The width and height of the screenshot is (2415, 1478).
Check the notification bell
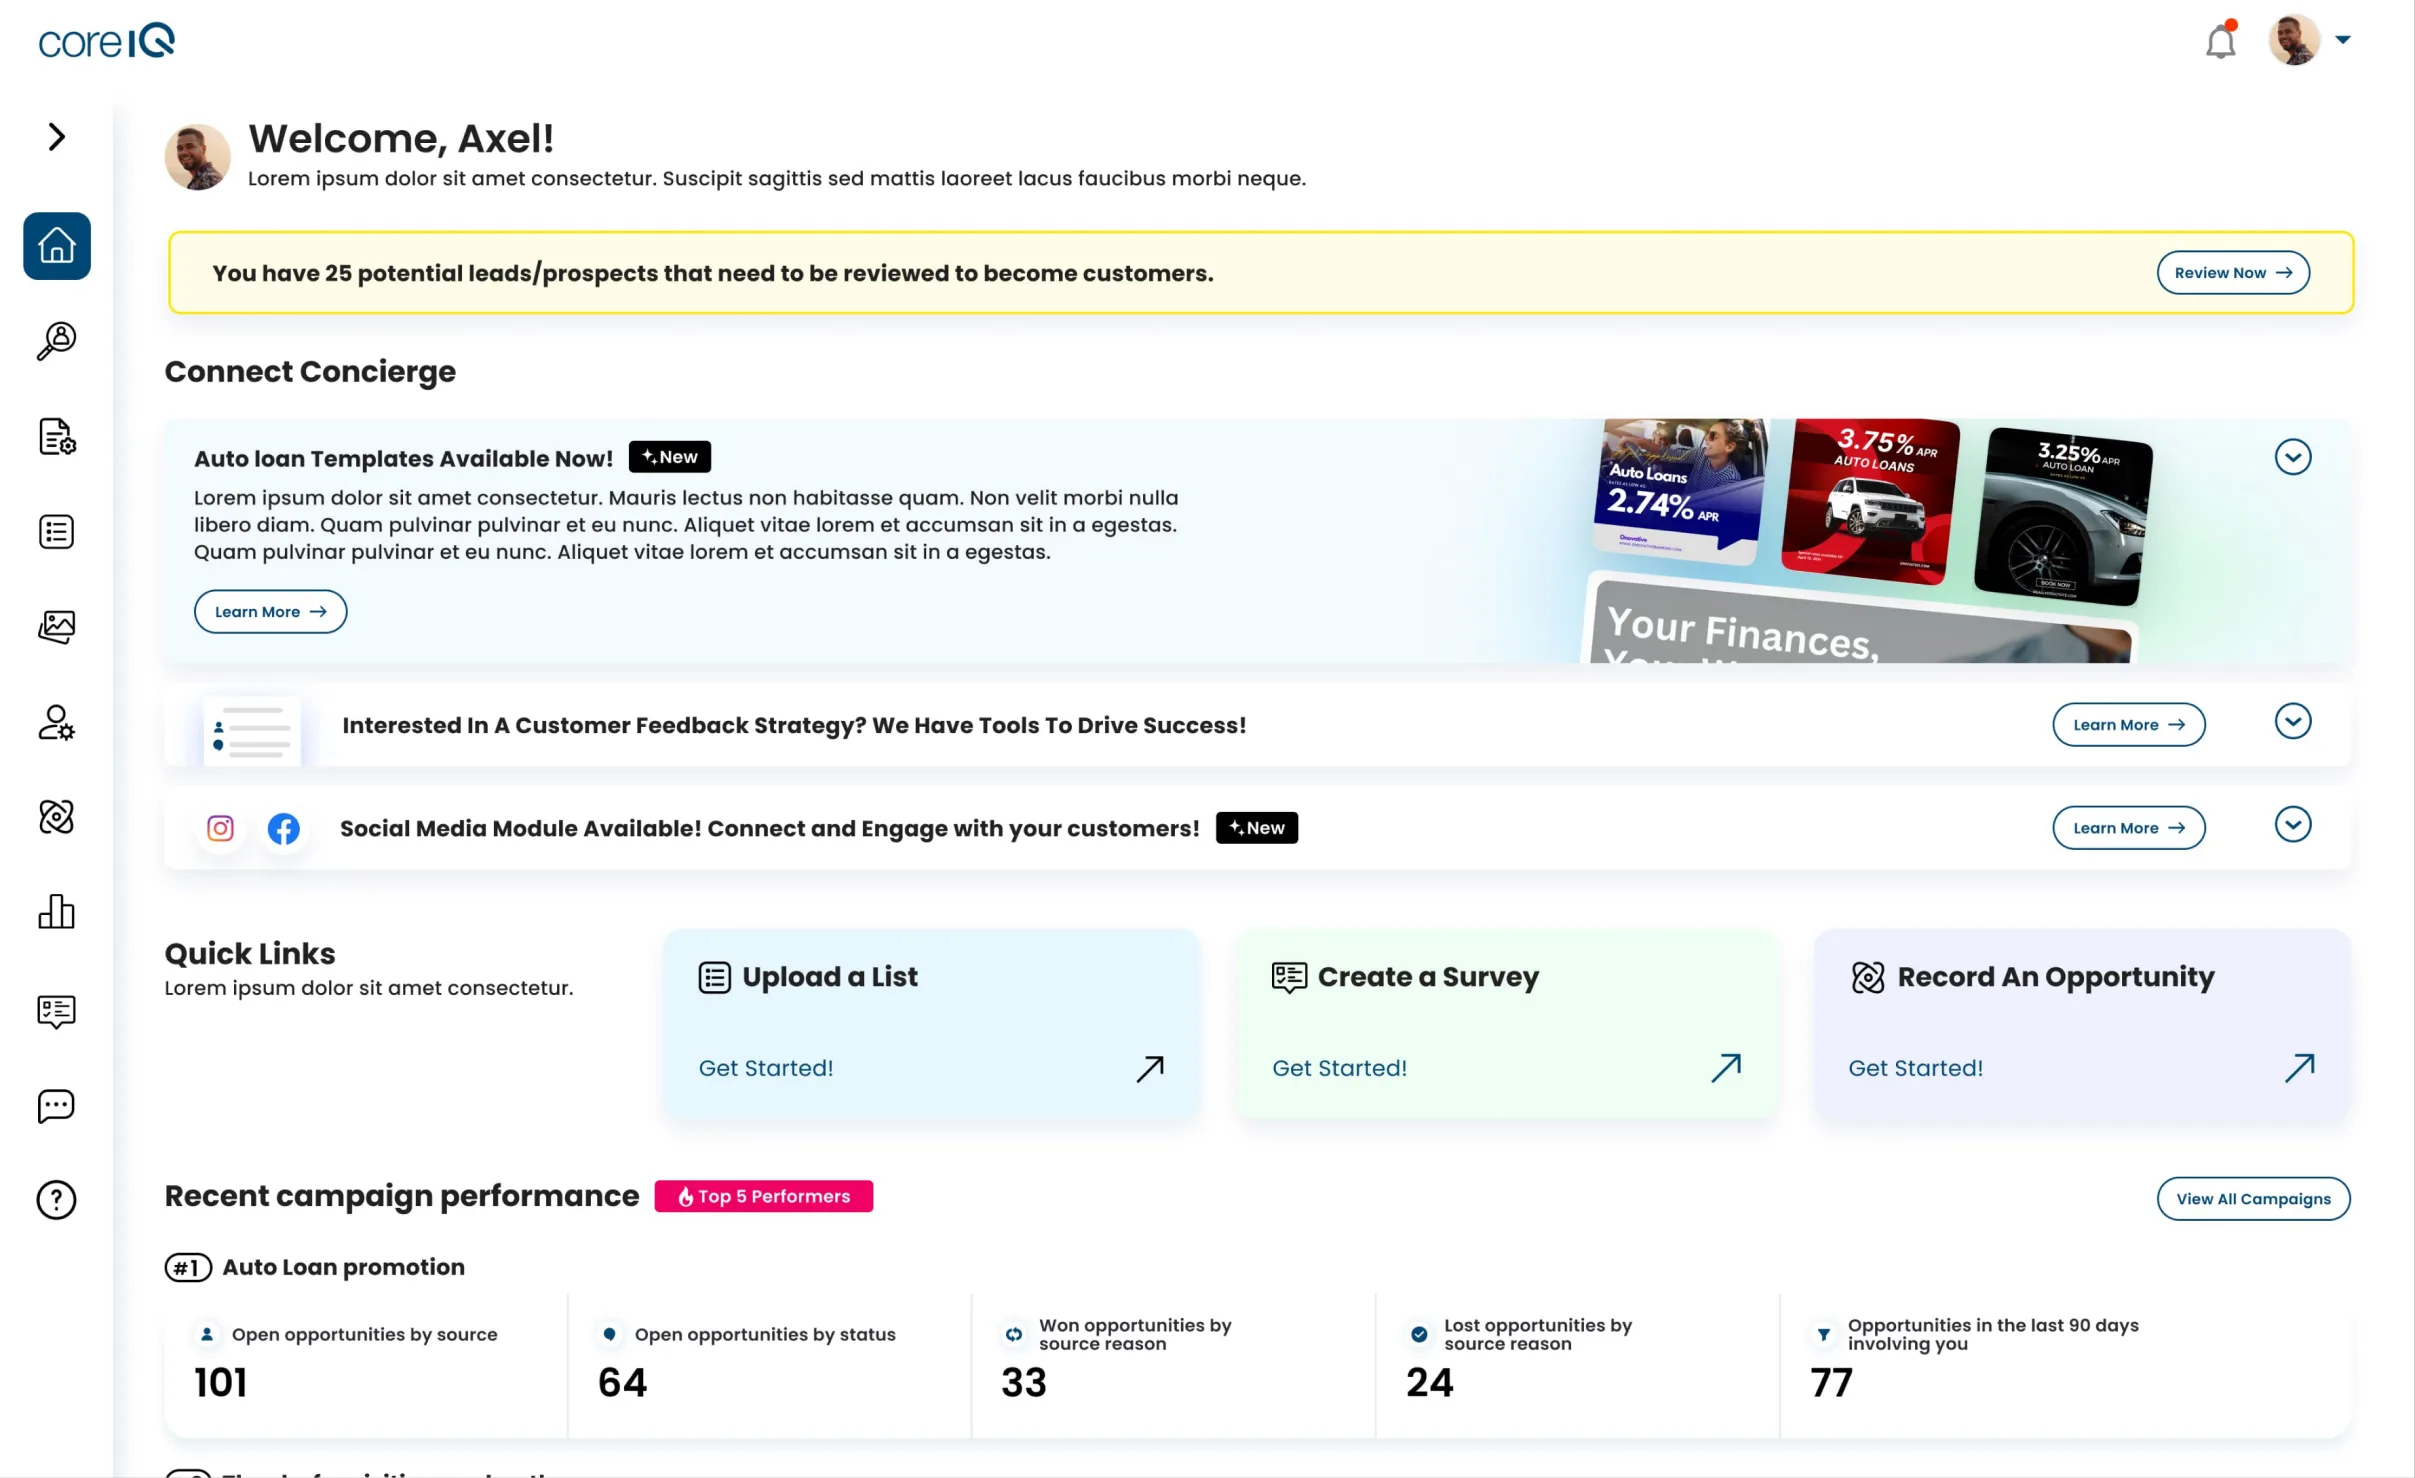pyautogui.click(x=2221, y=41)
